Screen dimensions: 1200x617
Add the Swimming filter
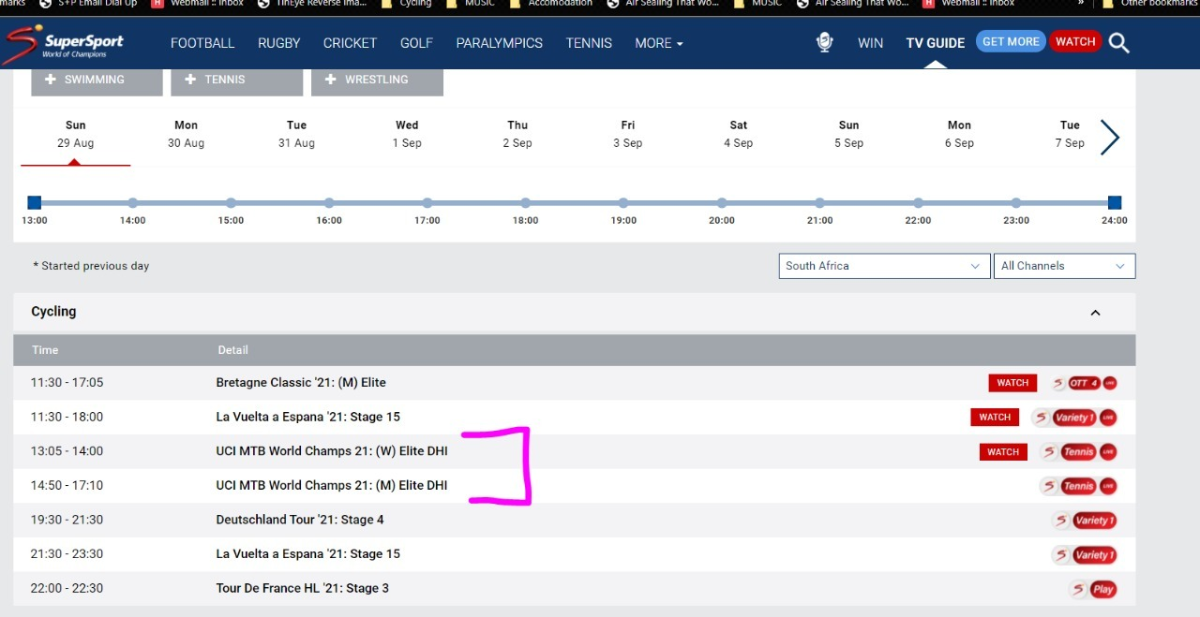pyautogui.click(x=97, y=80)
